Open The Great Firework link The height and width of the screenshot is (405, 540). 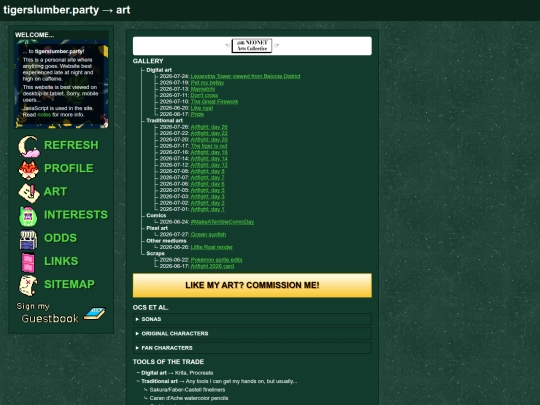click(x=214, y=102)
